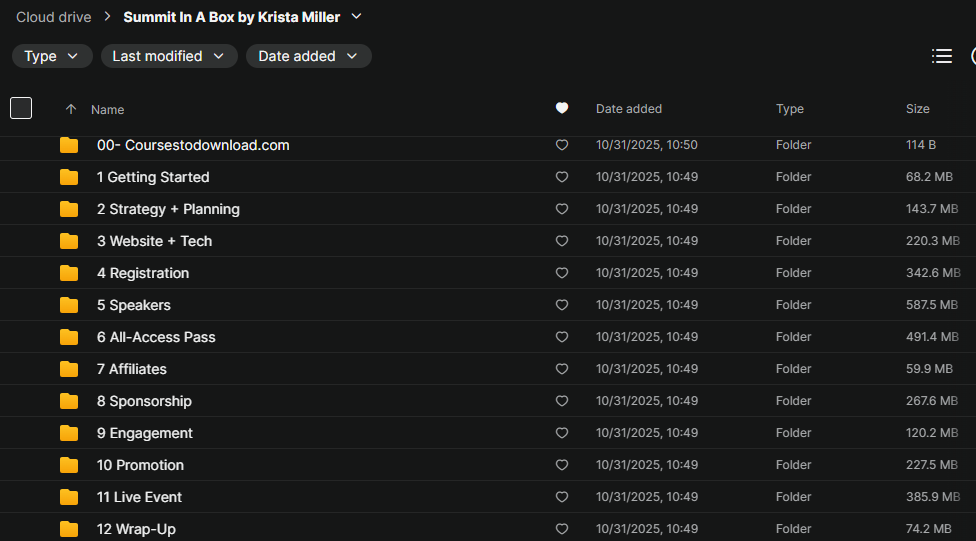The width and height of the screenshot is (976, 541).
Task: Expand the Last modified filter
Action: 169,56
